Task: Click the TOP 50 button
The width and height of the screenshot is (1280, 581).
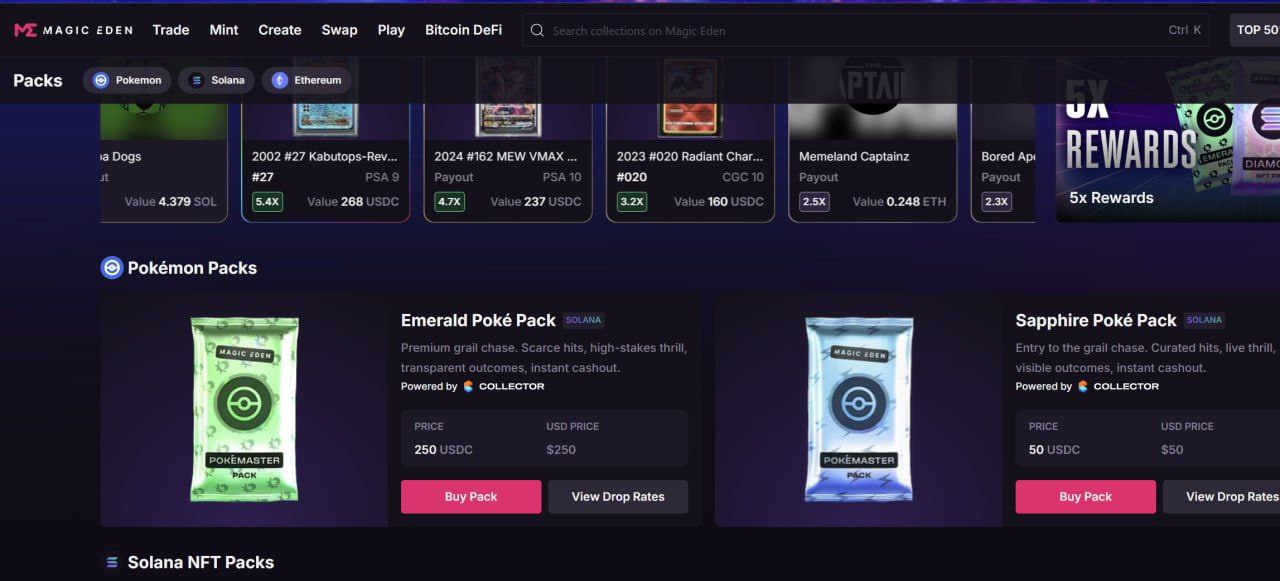Action: click(x=1256, y=30)
